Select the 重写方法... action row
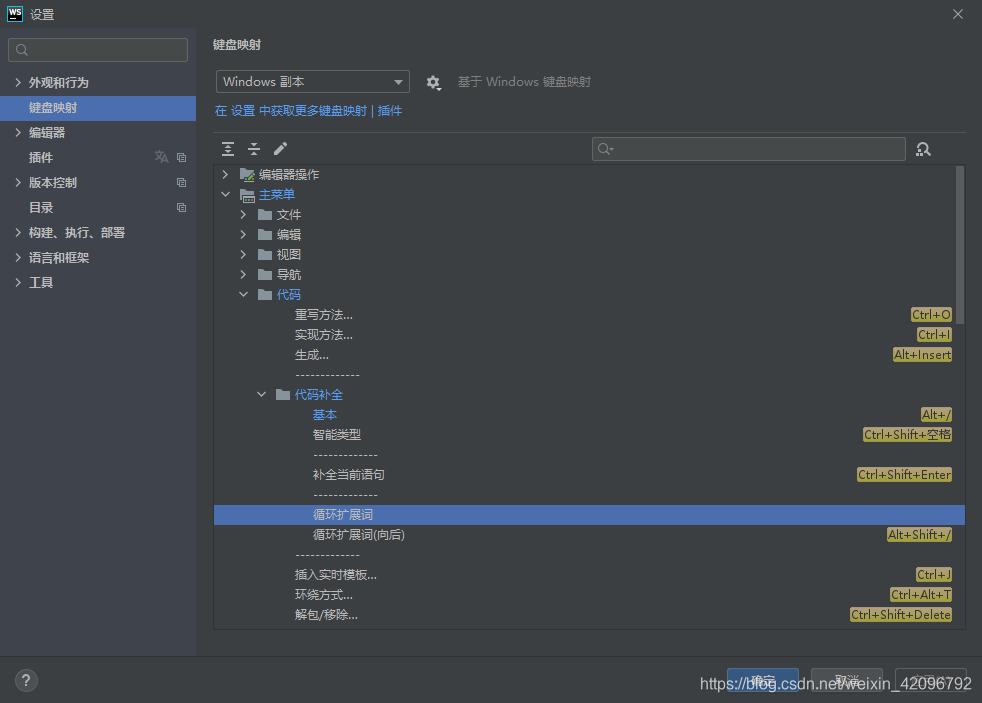982x703 pixels. click(x=589, y=315)
